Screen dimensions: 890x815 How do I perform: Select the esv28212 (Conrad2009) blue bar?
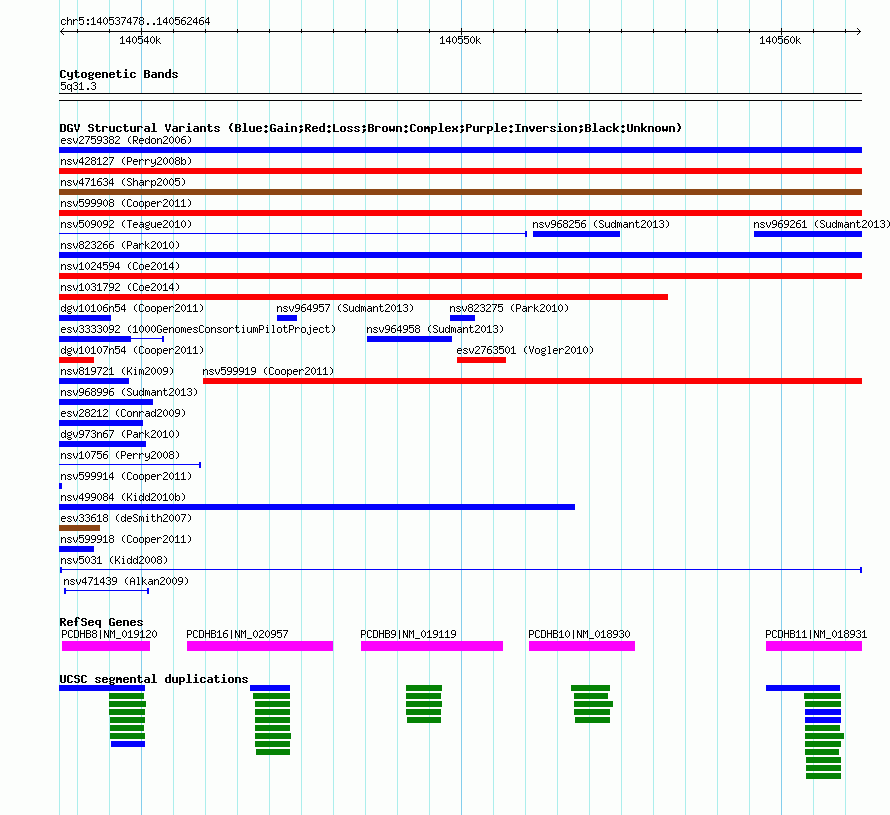pos(101,423)
